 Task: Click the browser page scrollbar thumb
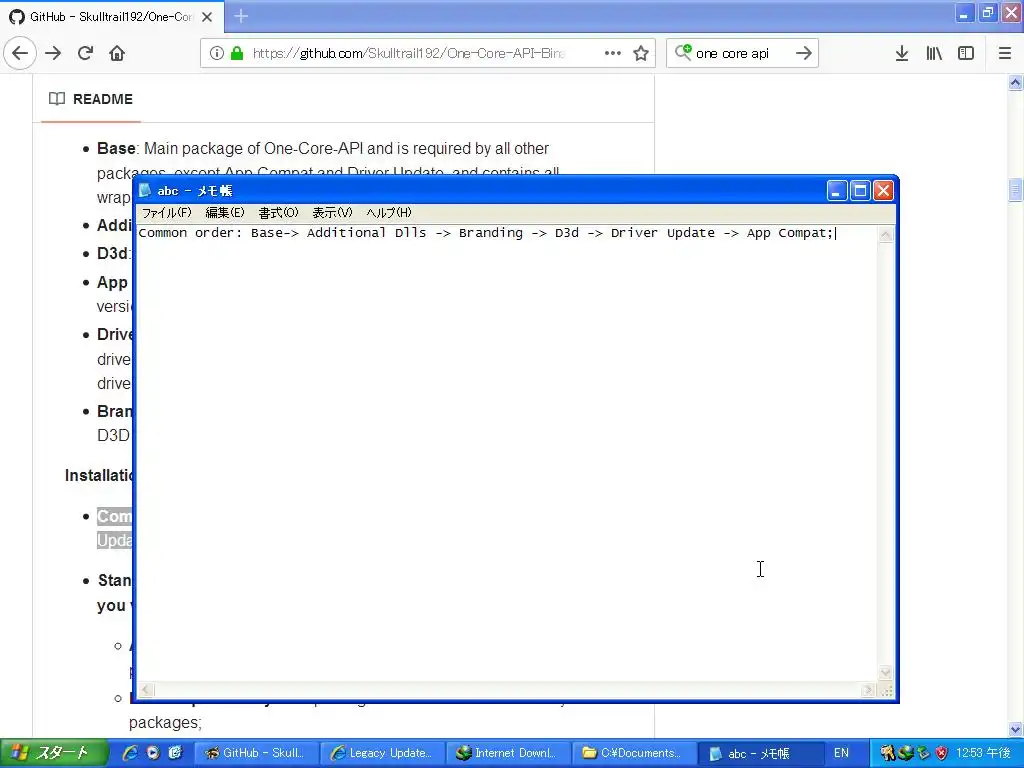click(1015, 190)
